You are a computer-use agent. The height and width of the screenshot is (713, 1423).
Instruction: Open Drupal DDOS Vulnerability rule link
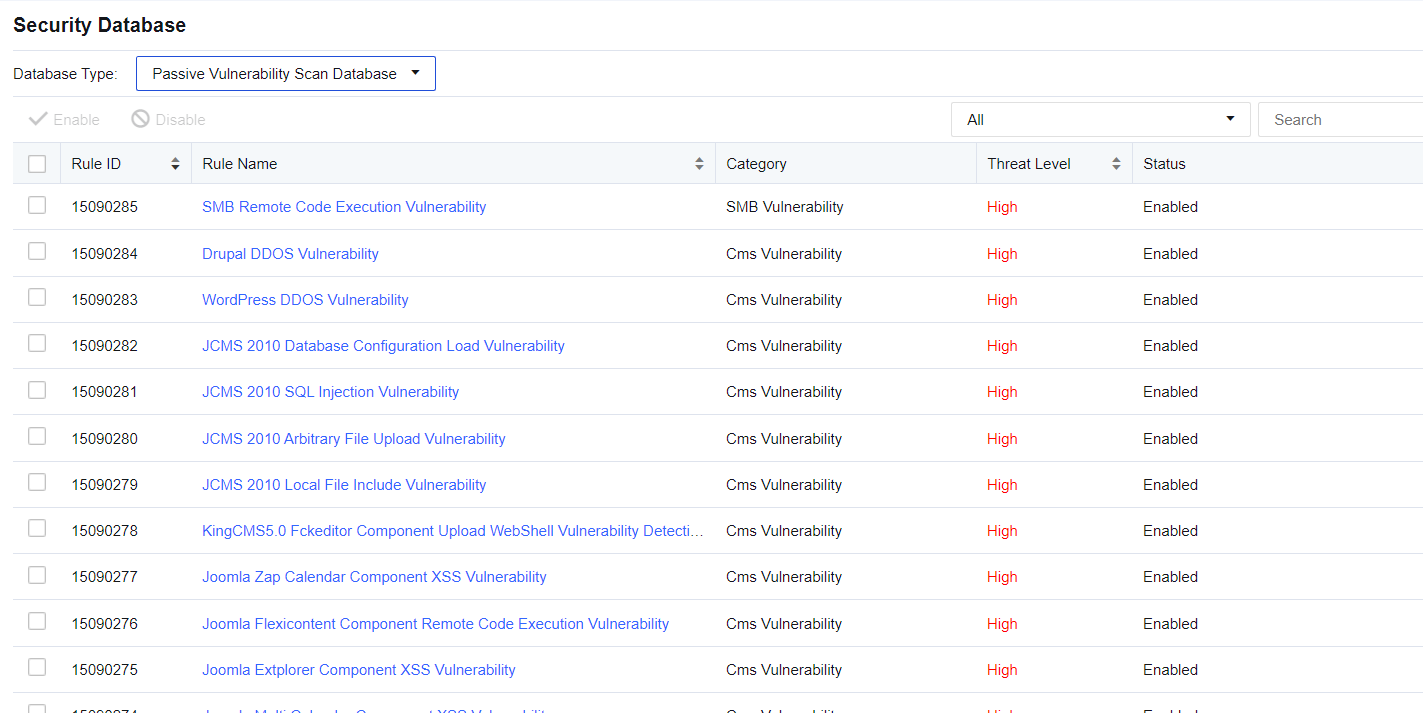tap(290, 254)
